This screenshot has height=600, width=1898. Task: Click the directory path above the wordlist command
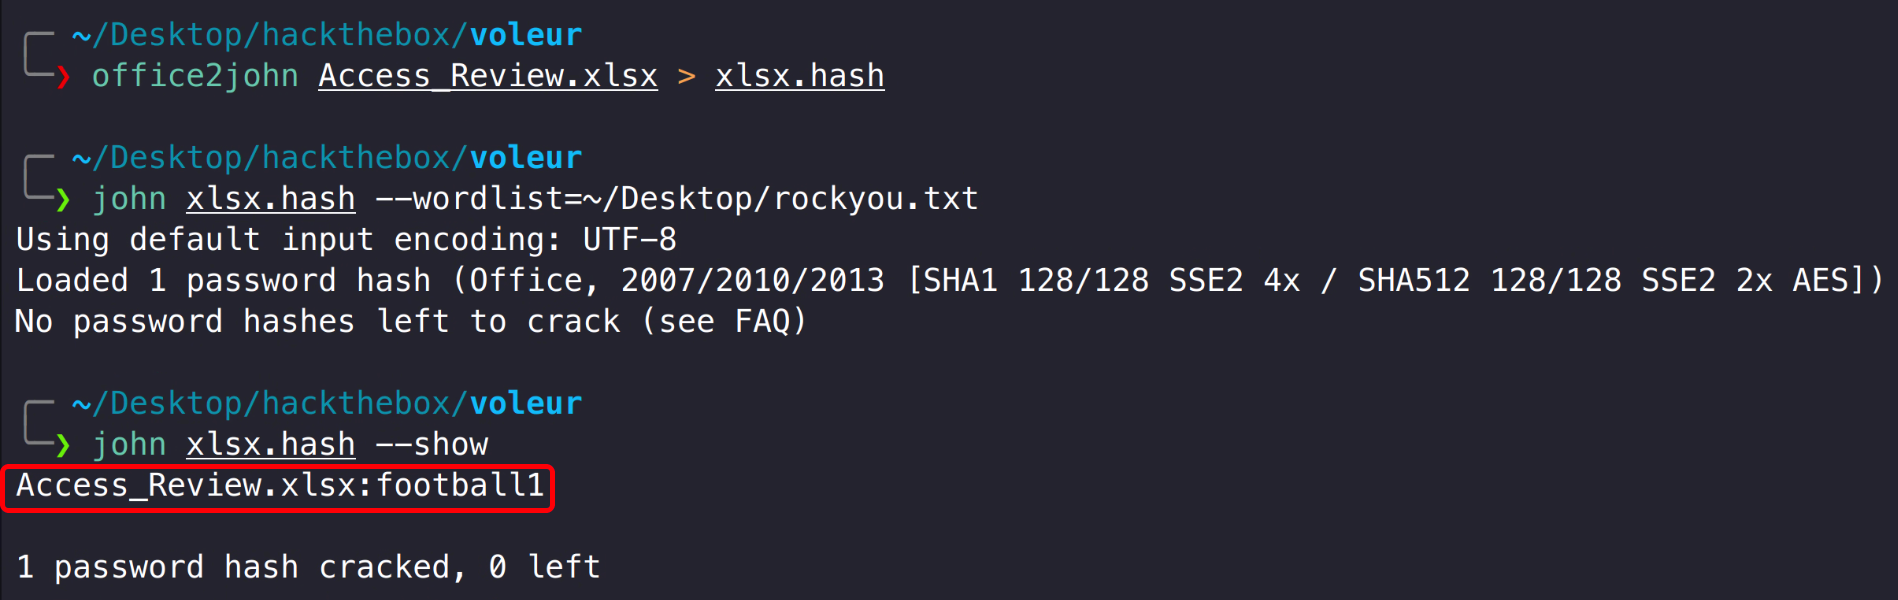pyautogui.click(x=326, y=159)
